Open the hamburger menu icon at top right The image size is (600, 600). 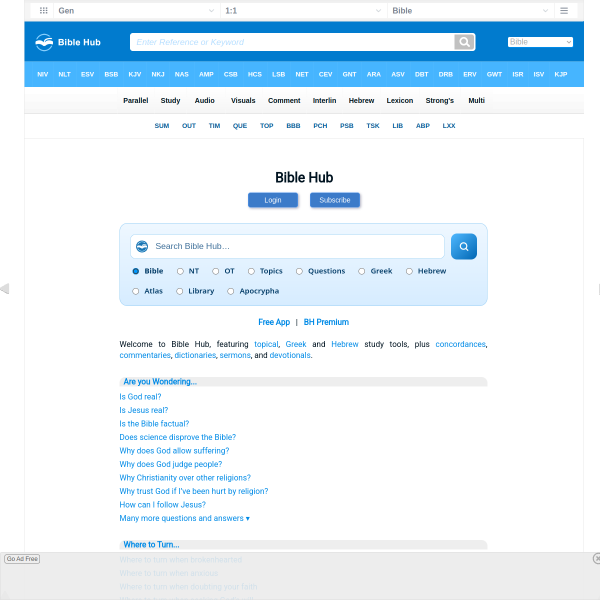564,10
